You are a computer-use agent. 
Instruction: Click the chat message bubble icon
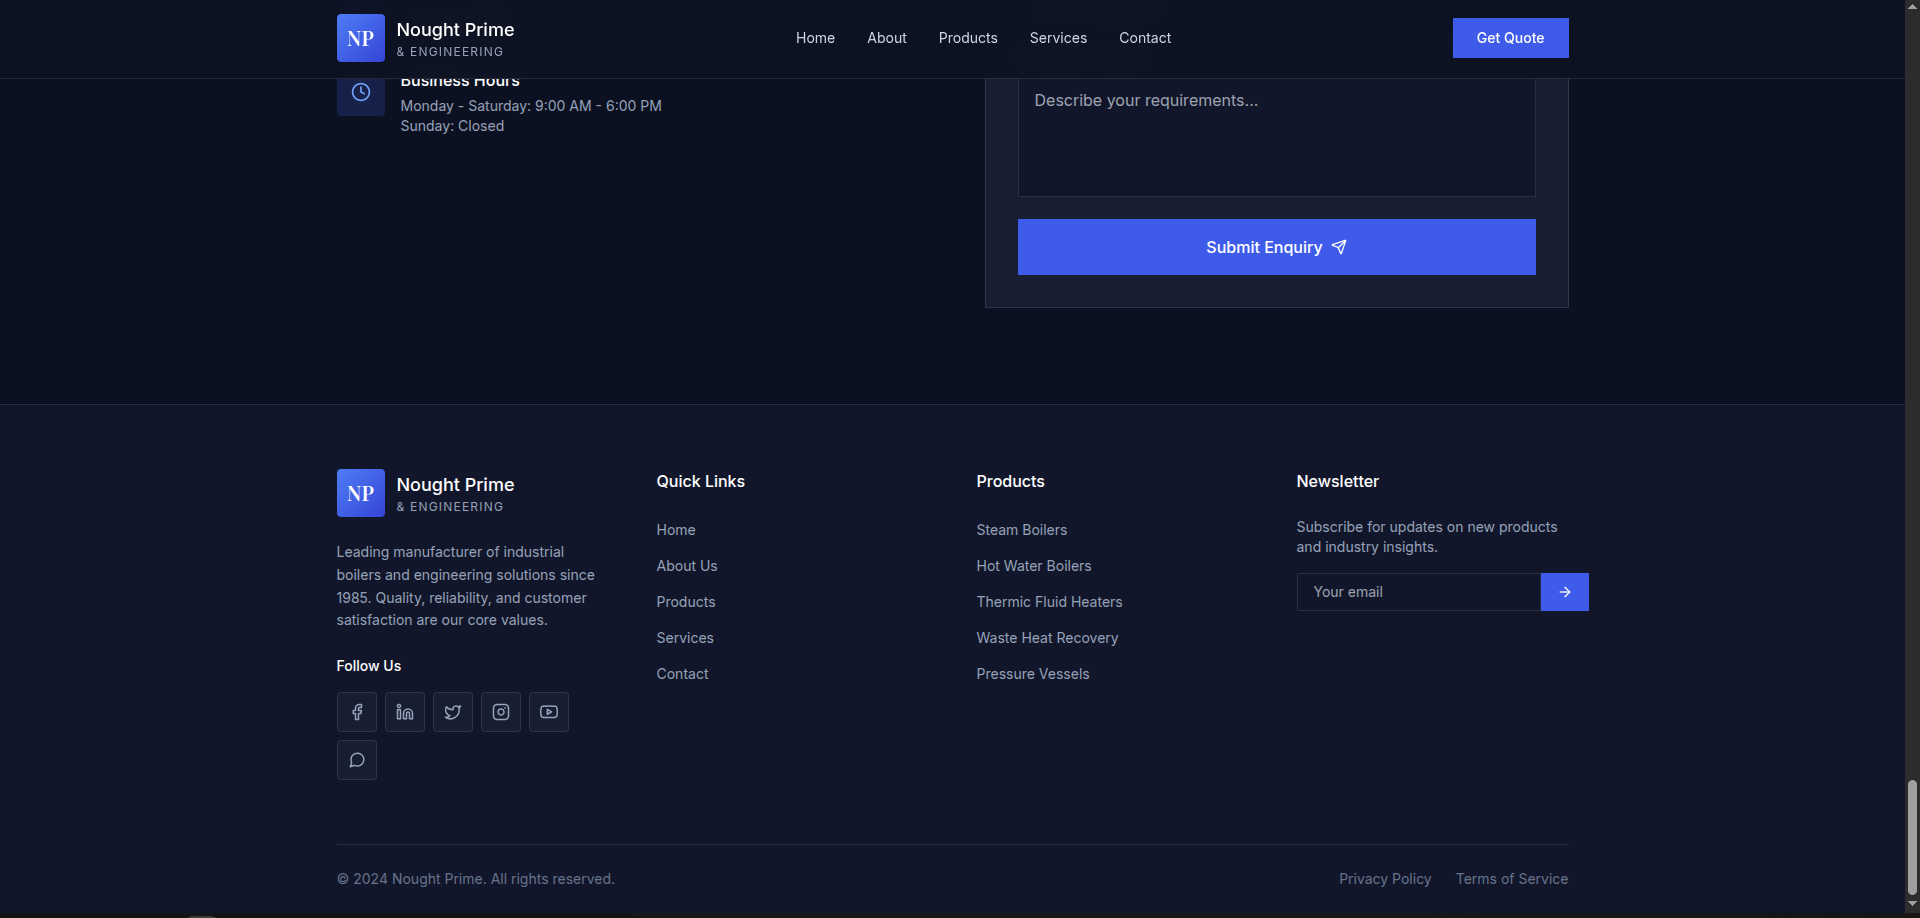(x=357, y=760)
